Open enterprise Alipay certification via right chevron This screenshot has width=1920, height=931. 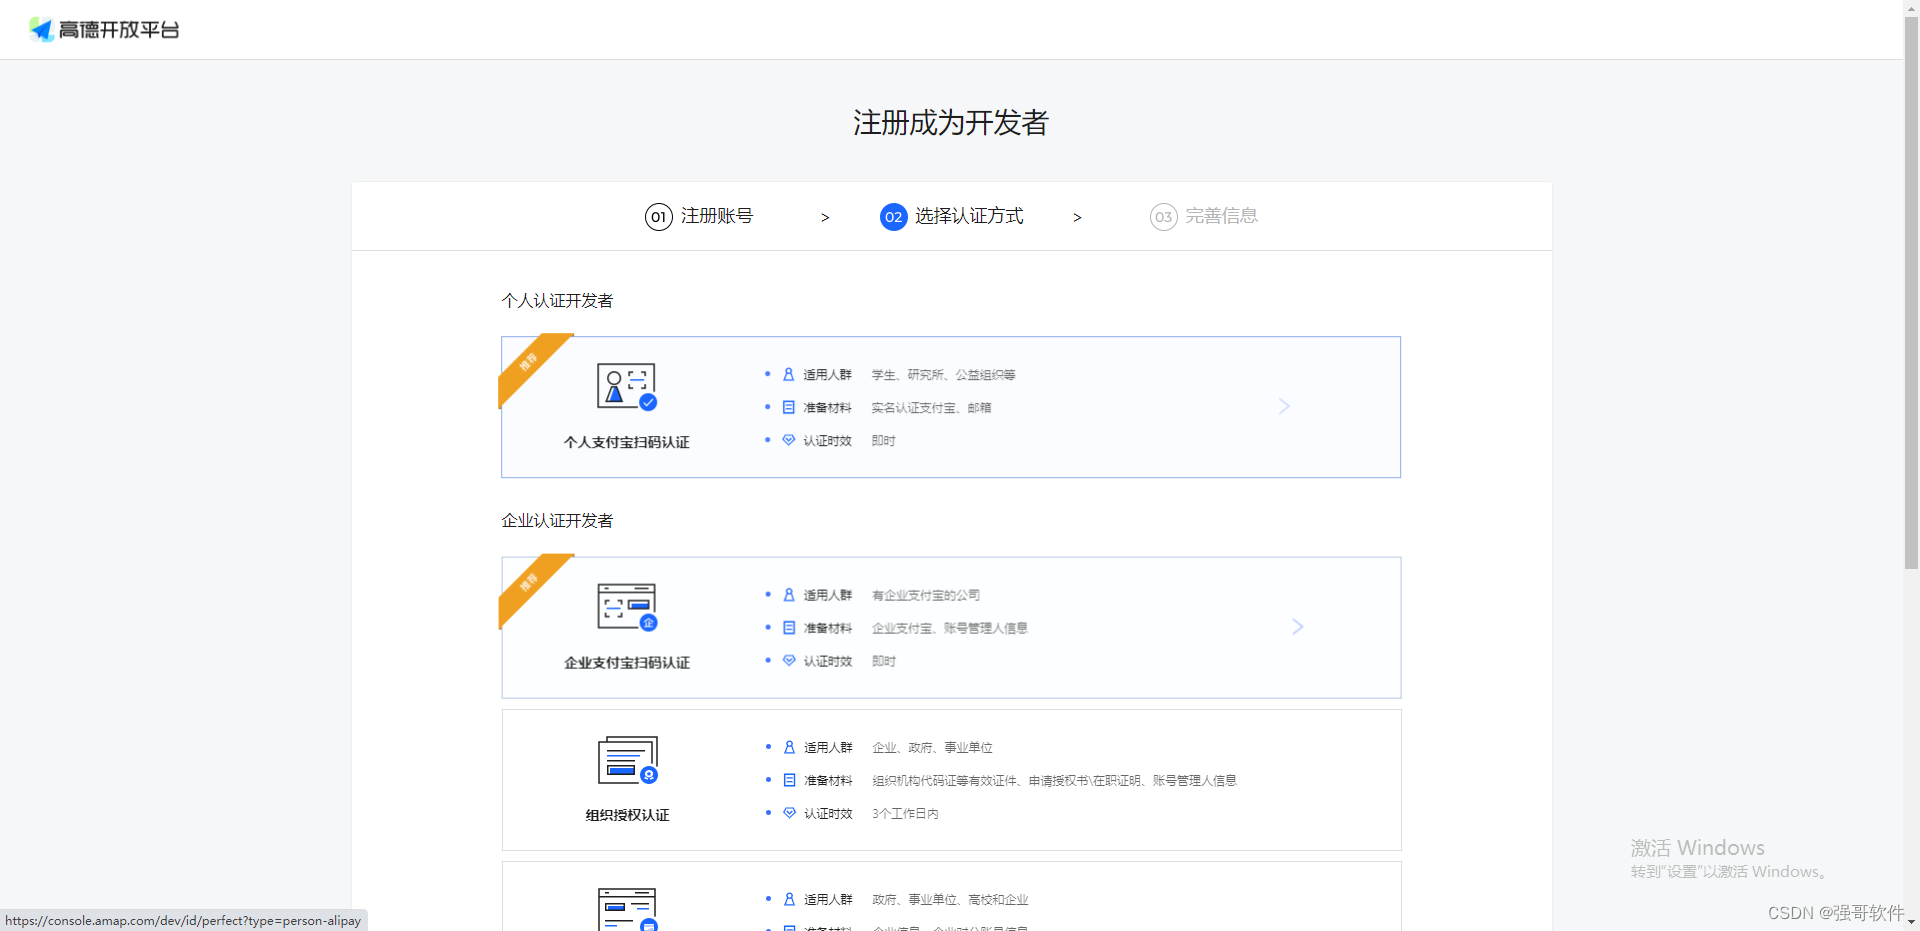pyautogui.click(x=1298, y=627)
